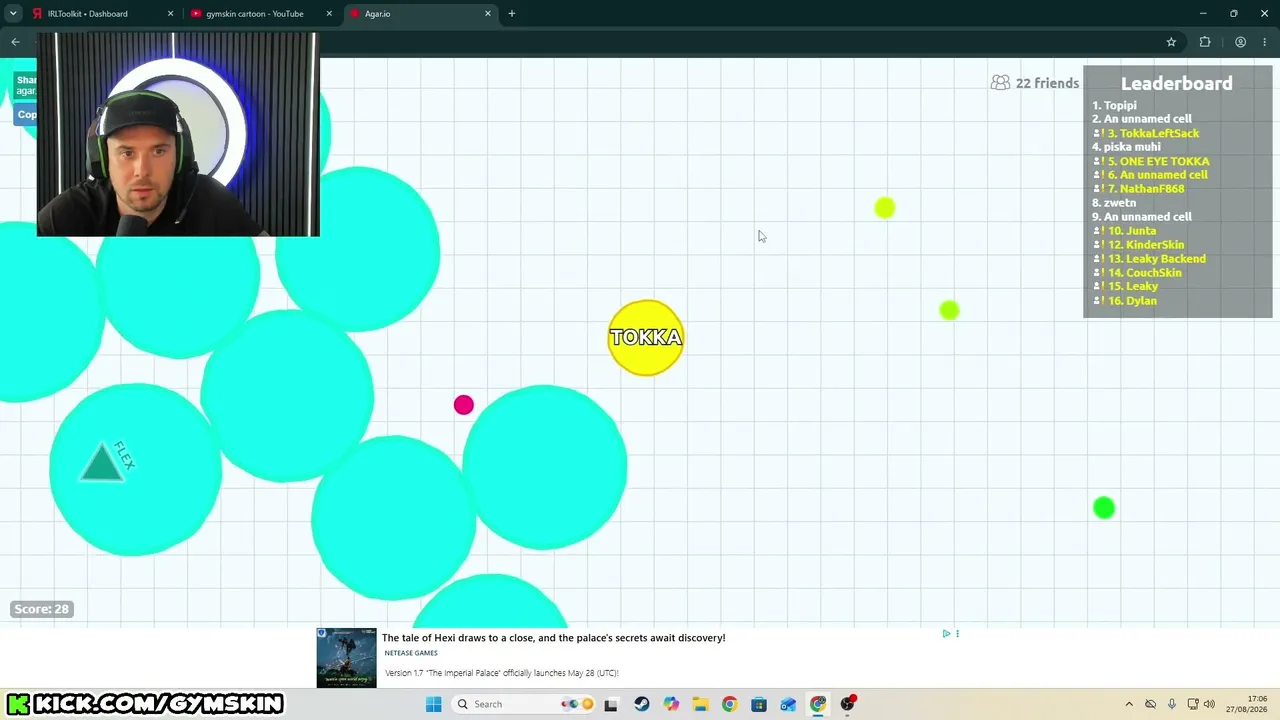Select leaderboard entry 15. Leaky
Viewport: 1280px width, 720px height.
pyautogui.click(x=1125, y=287)
